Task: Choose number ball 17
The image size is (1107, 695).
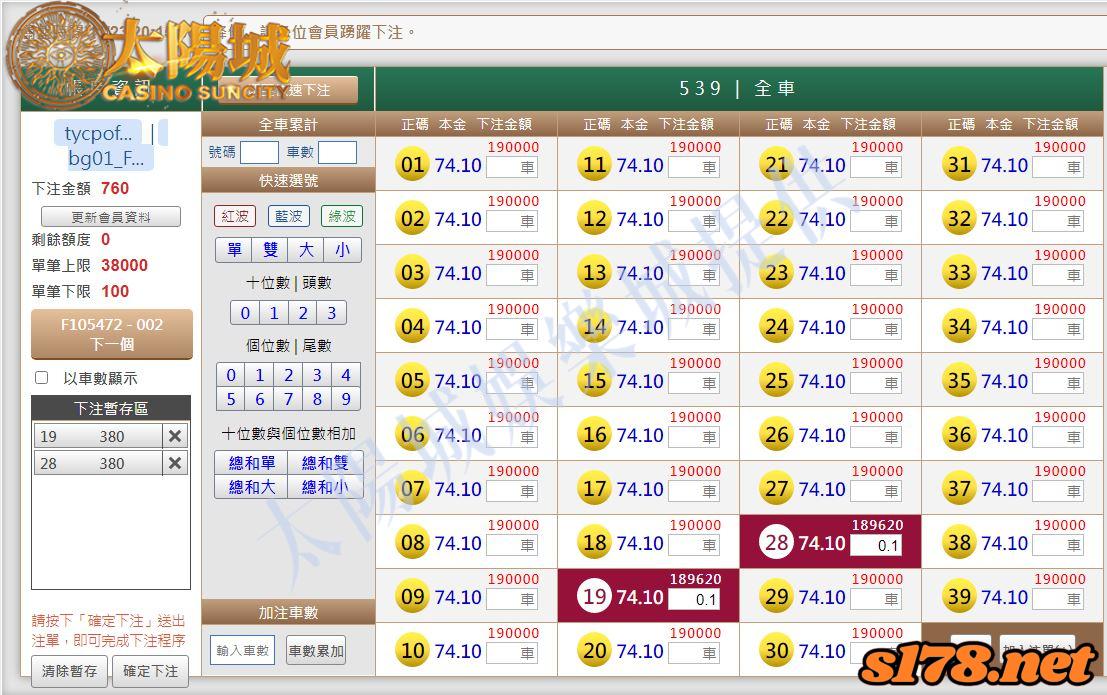Action: pos(594,489)
